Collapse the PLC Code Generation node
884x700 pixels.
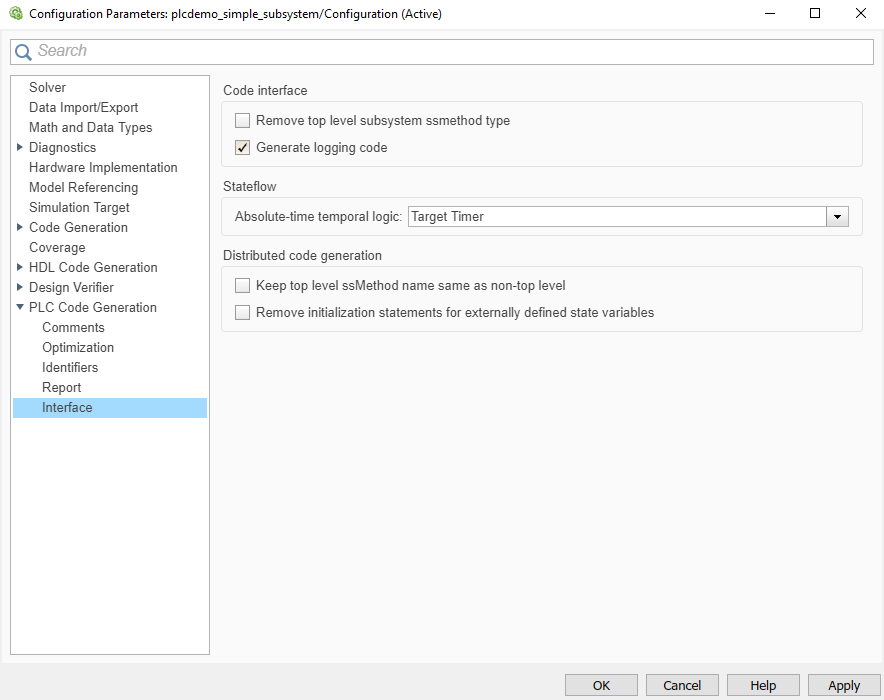(x=20, y=308)
